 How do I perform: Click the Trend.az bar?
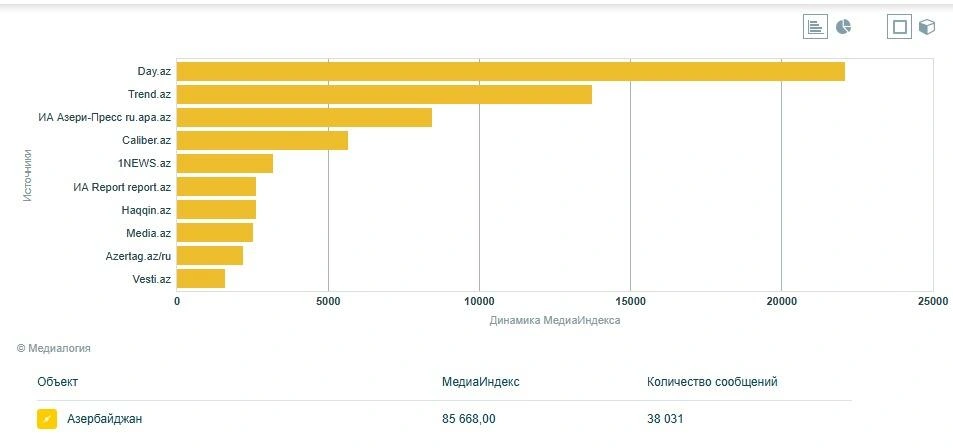385,94
